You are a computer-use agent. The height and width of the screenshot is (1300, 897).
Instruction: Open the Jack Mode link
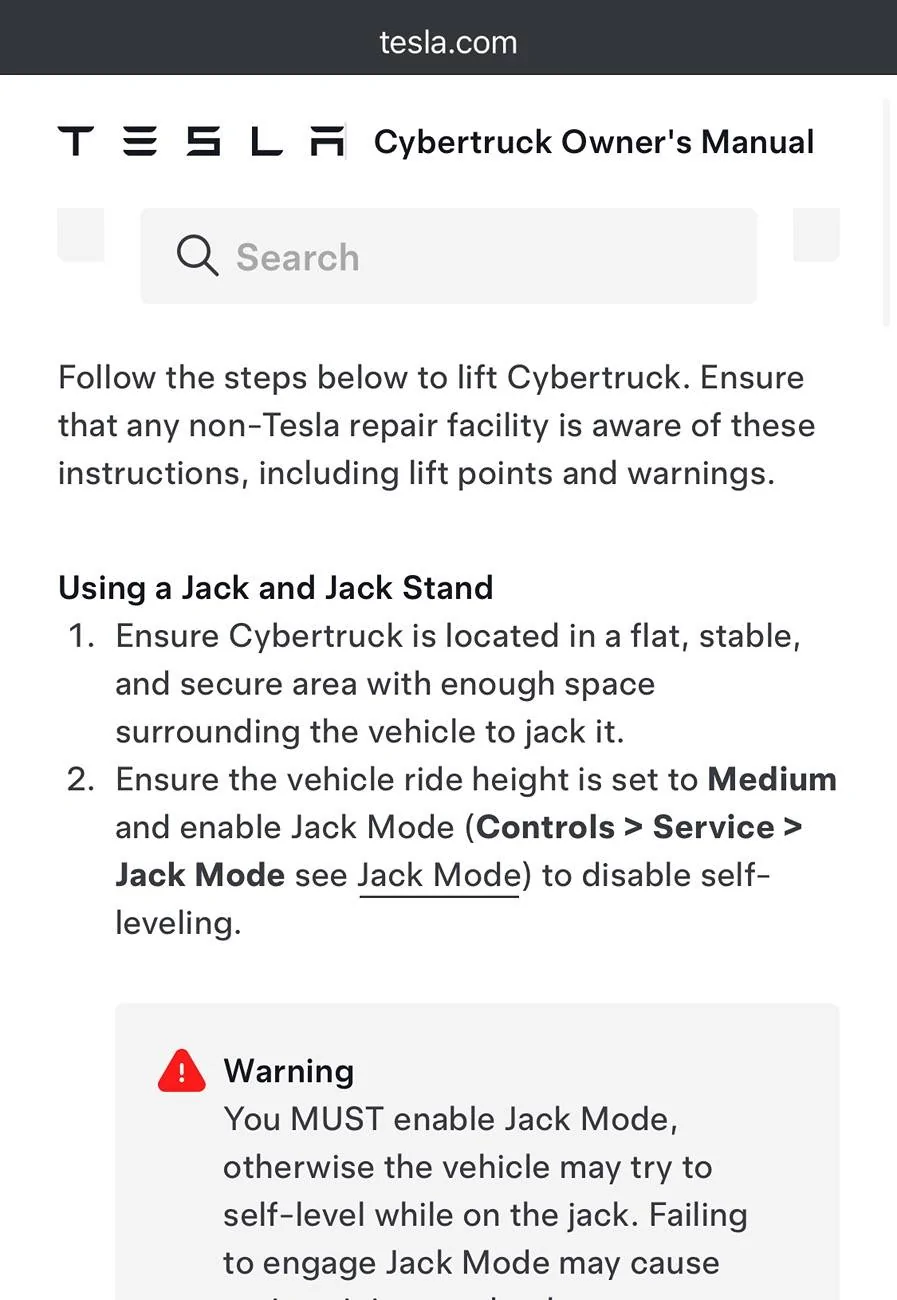(439, 876)
